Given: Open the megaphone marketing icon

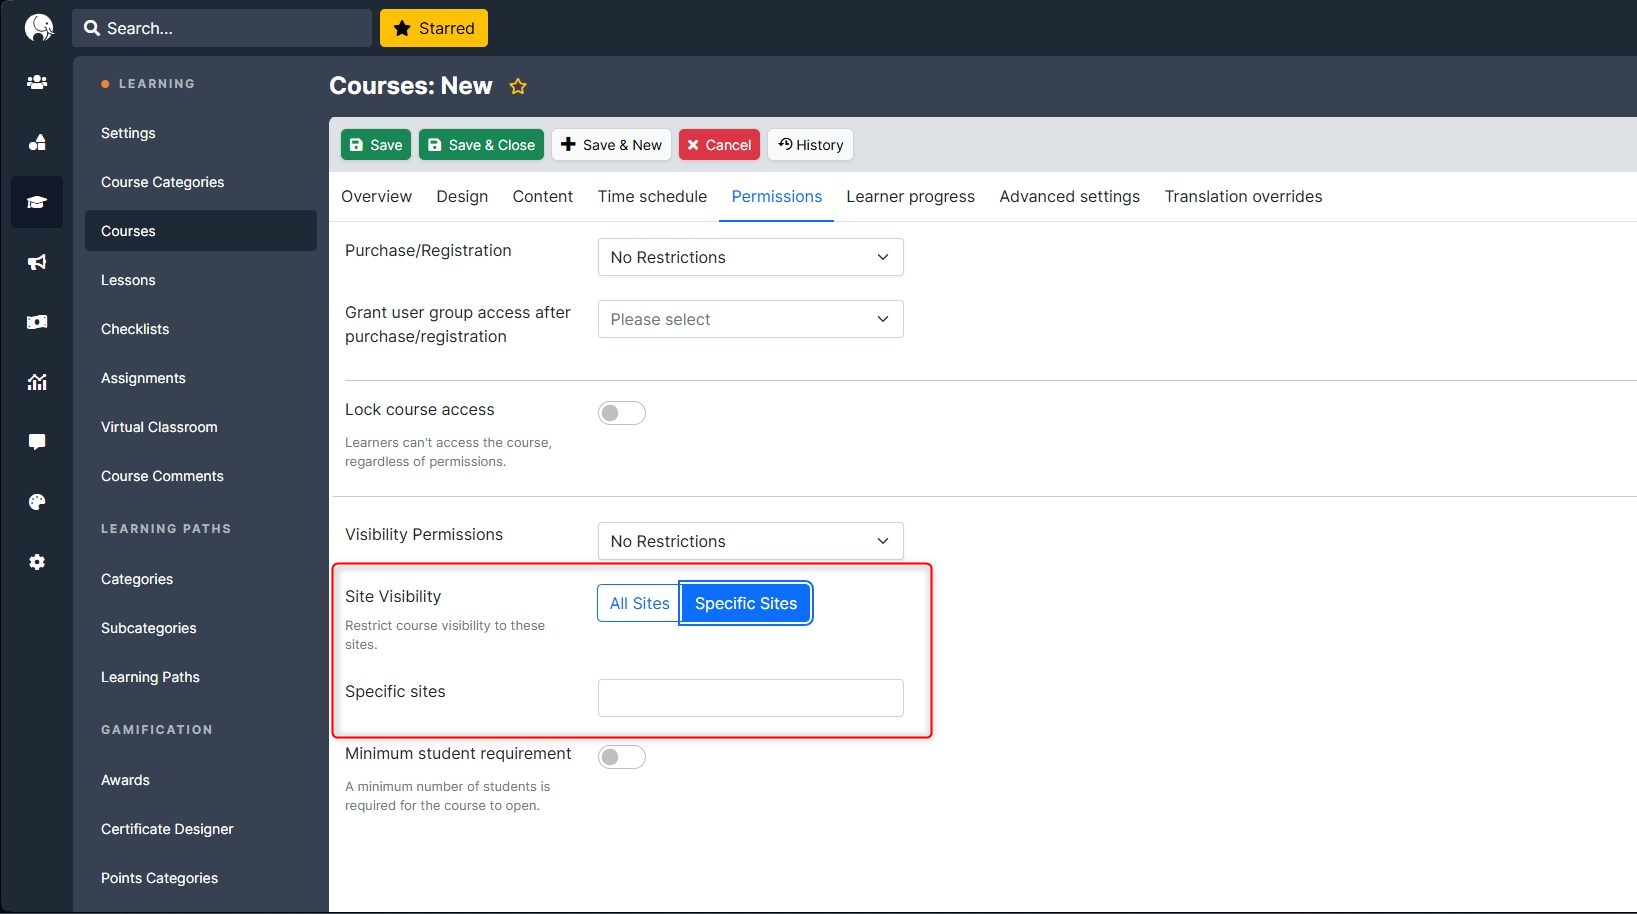Looking at the screenshot, I should pyautogui.click(x=37, y=262).
